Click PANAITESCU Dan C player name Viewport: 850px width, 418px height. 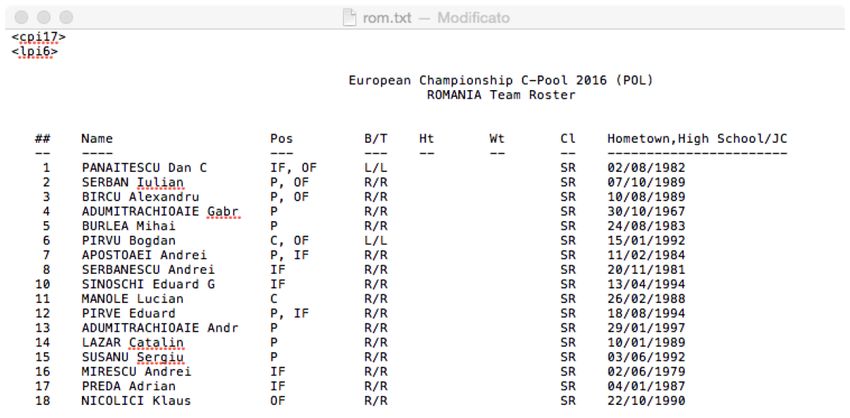[144, 168]
